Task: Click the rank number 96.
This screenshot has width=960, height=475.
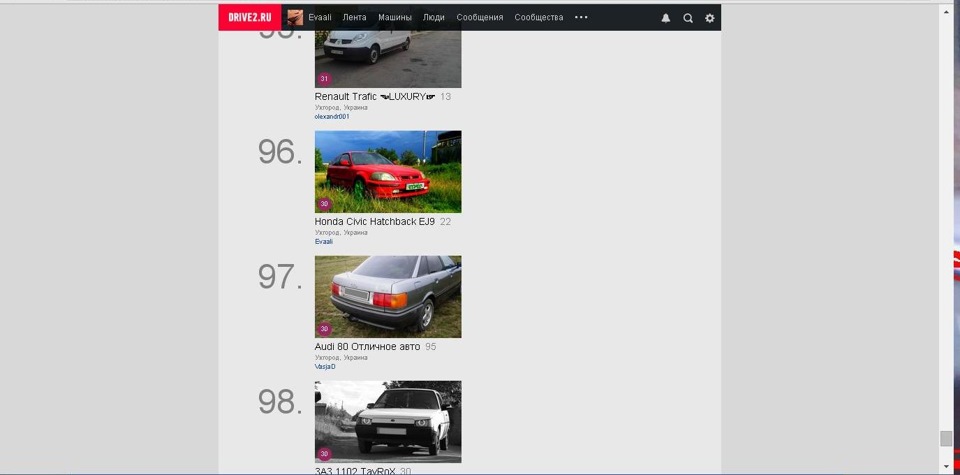Action: pyautogui.click(x=280, y=152)
